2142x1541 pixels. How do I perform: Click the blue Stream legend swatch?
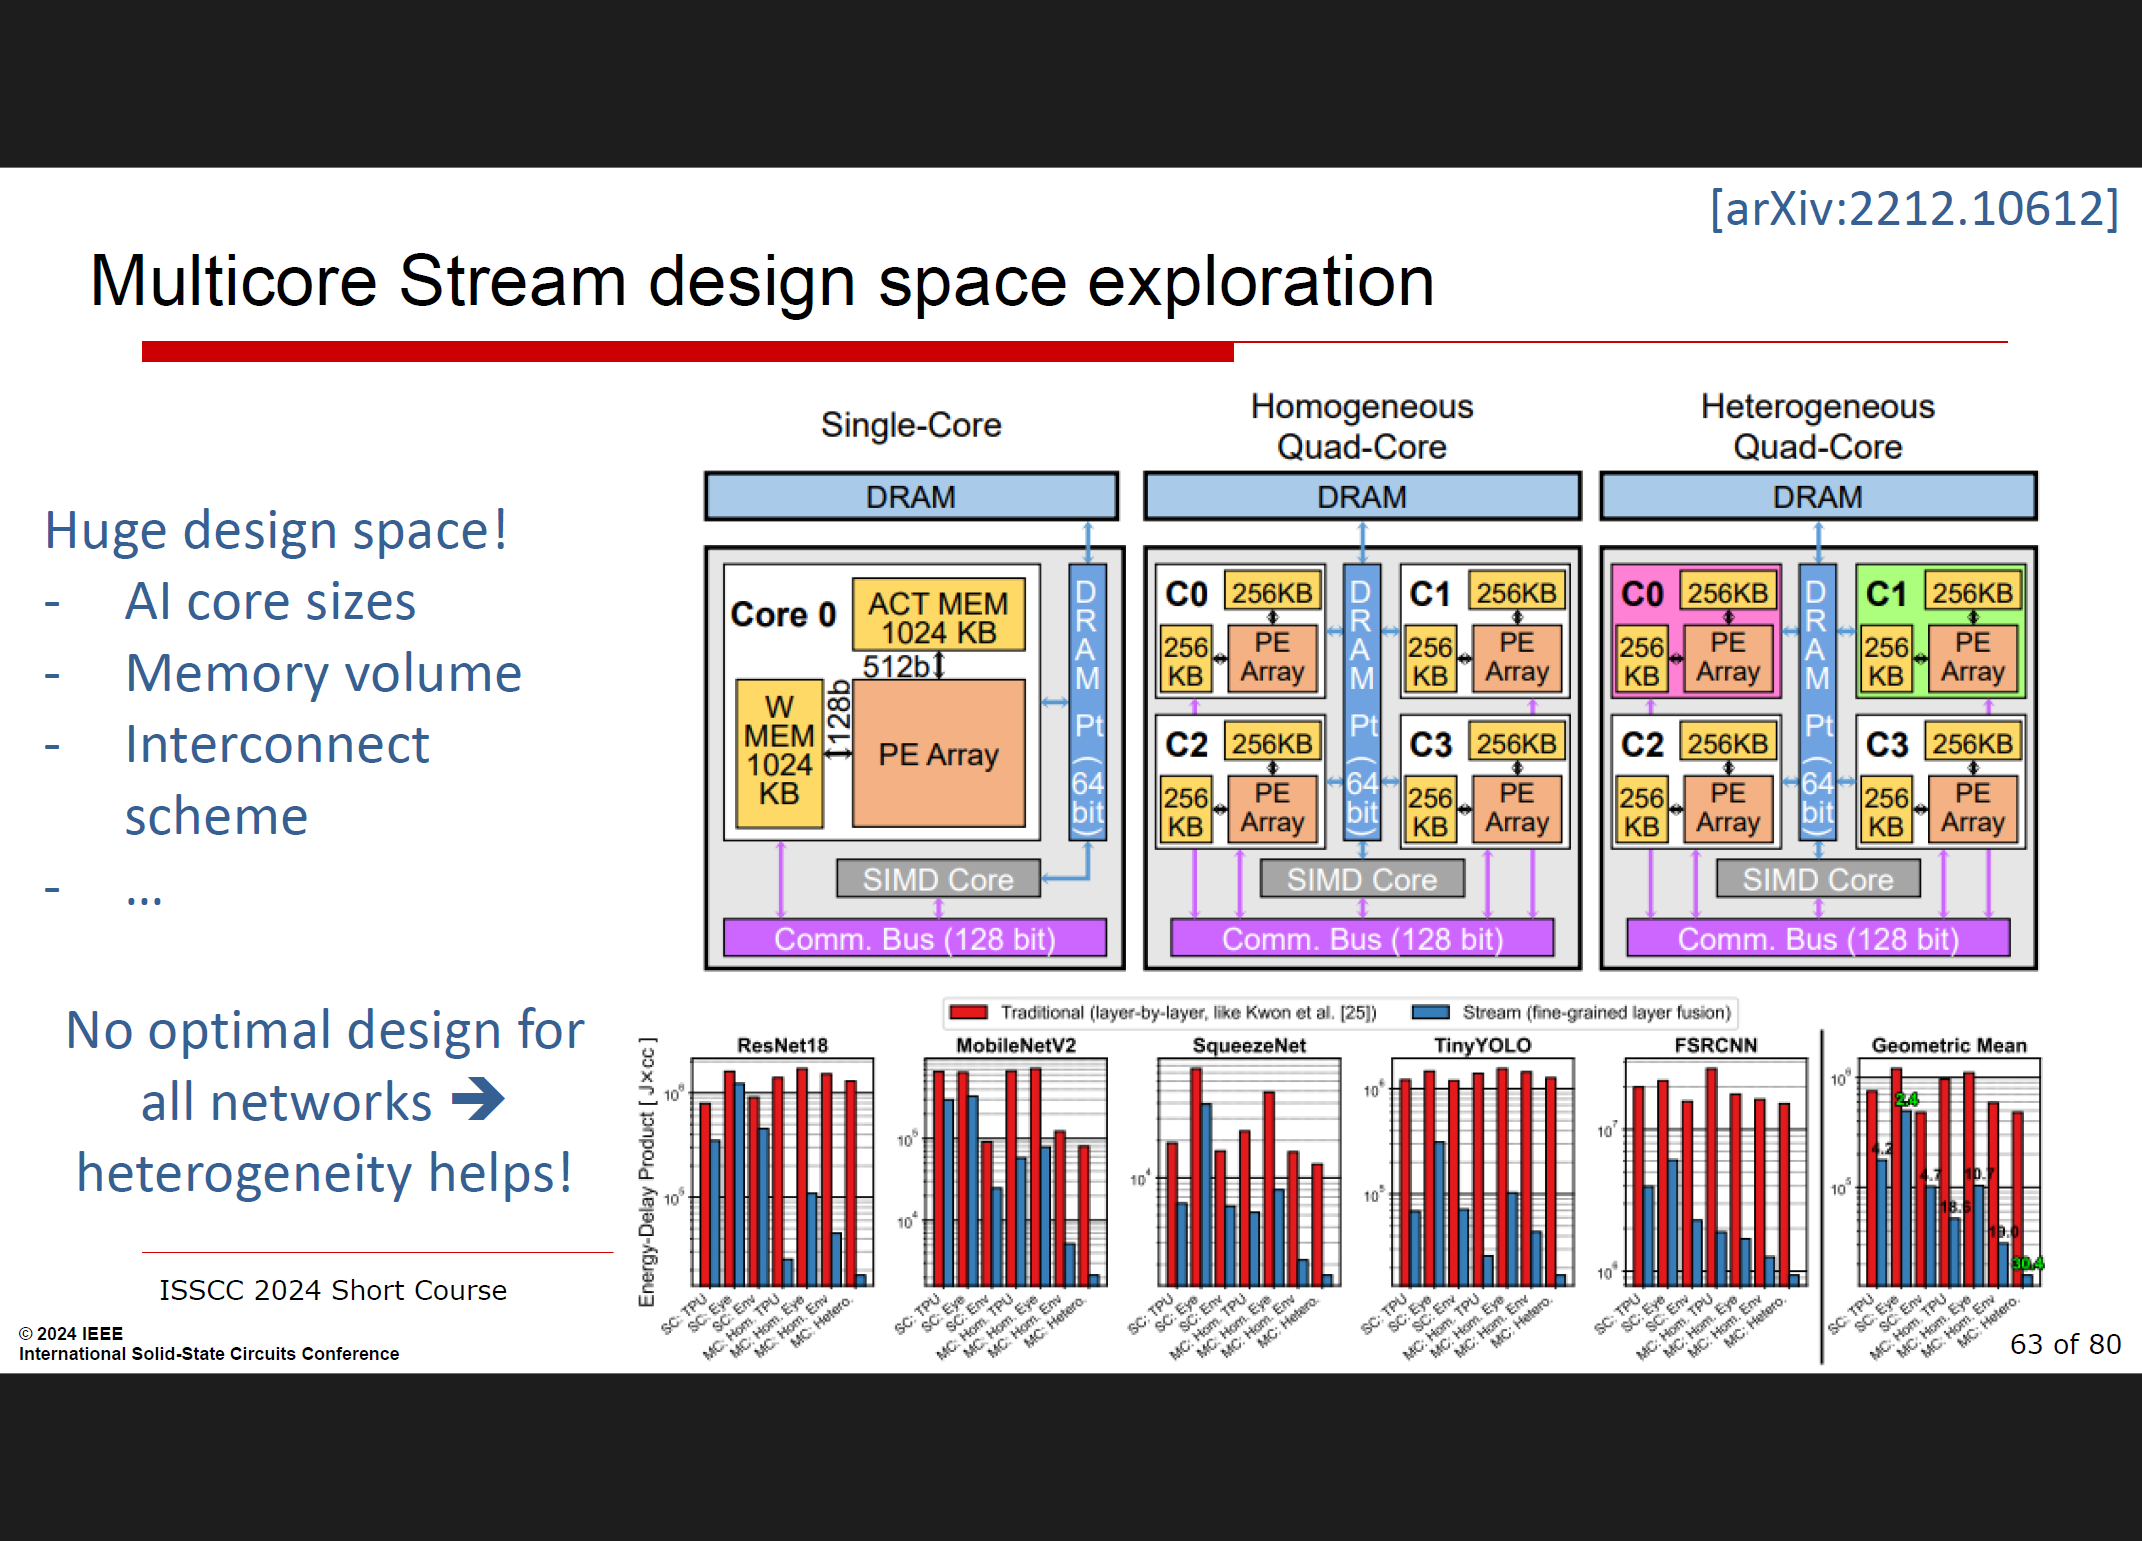click(1430, 1012)
